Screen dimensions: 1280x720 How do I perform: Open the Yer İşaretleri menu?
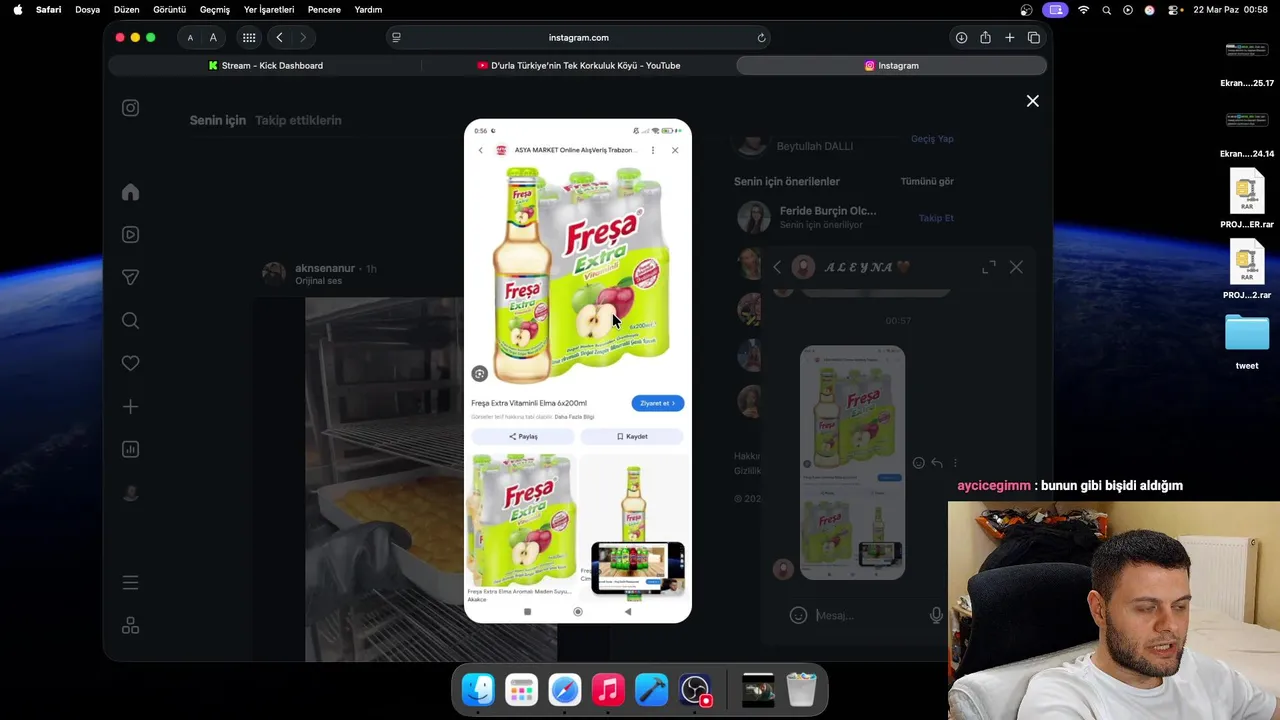[269, 9]
